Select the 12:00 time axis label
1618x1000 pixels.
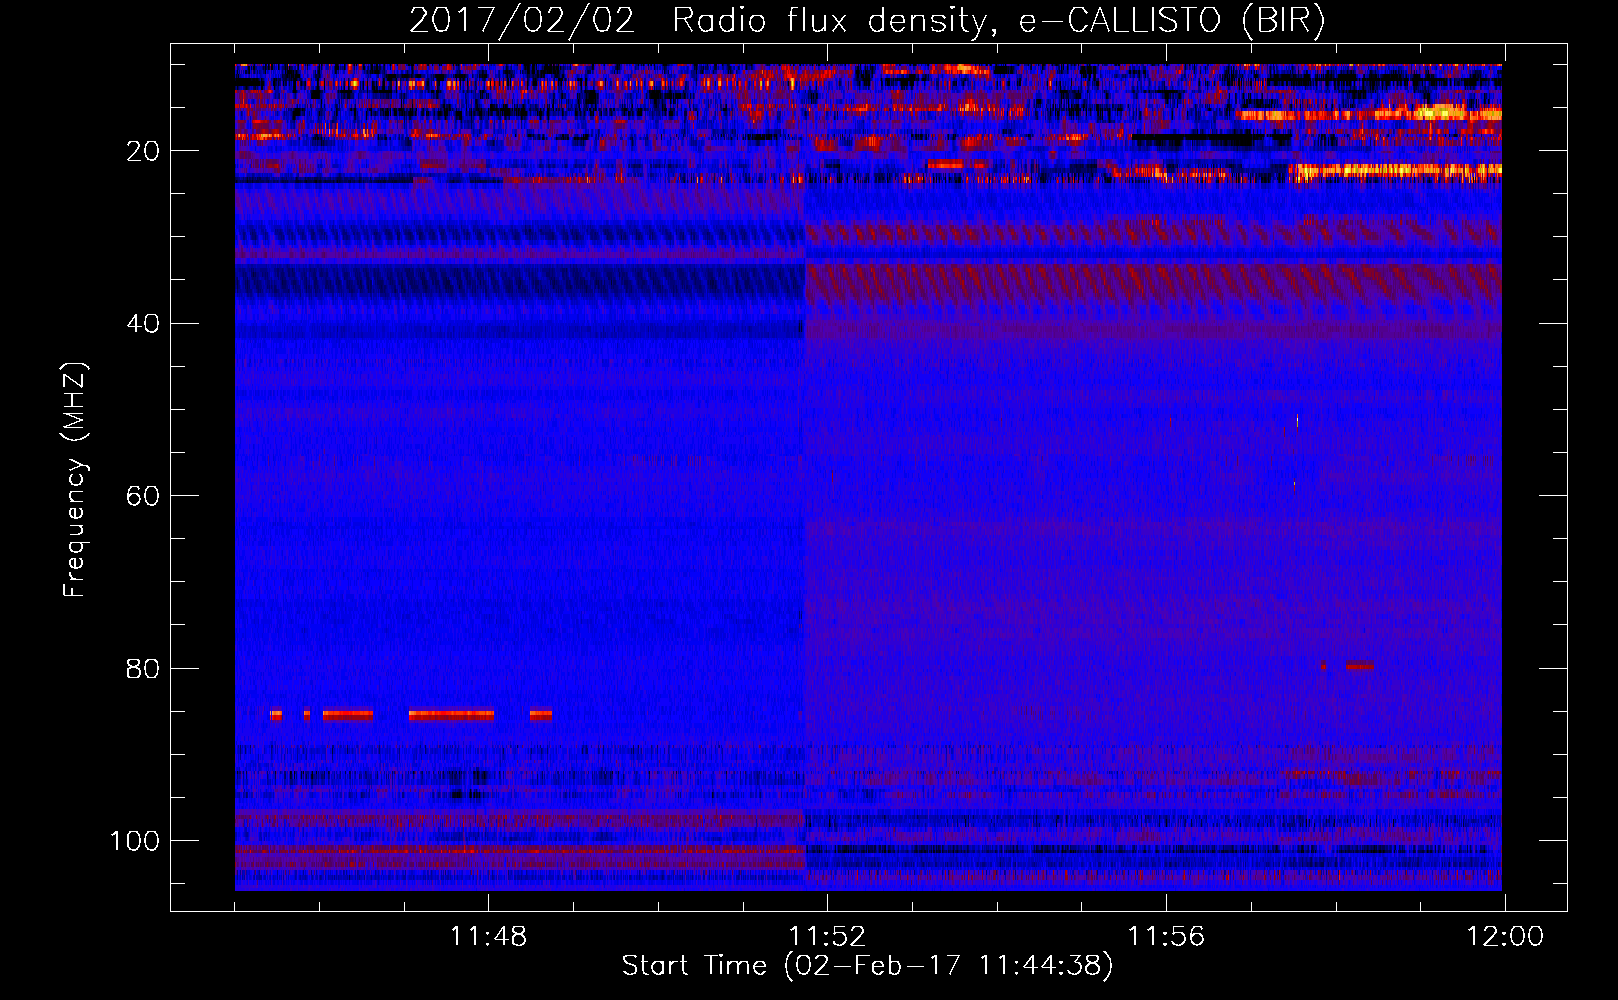click(1505, 937)
